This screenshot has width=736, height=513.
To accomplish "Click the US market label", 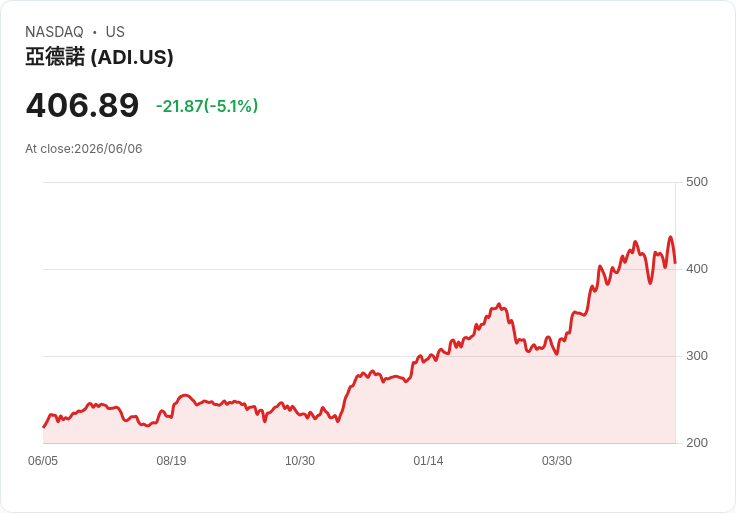I will (x=115, y=32).
